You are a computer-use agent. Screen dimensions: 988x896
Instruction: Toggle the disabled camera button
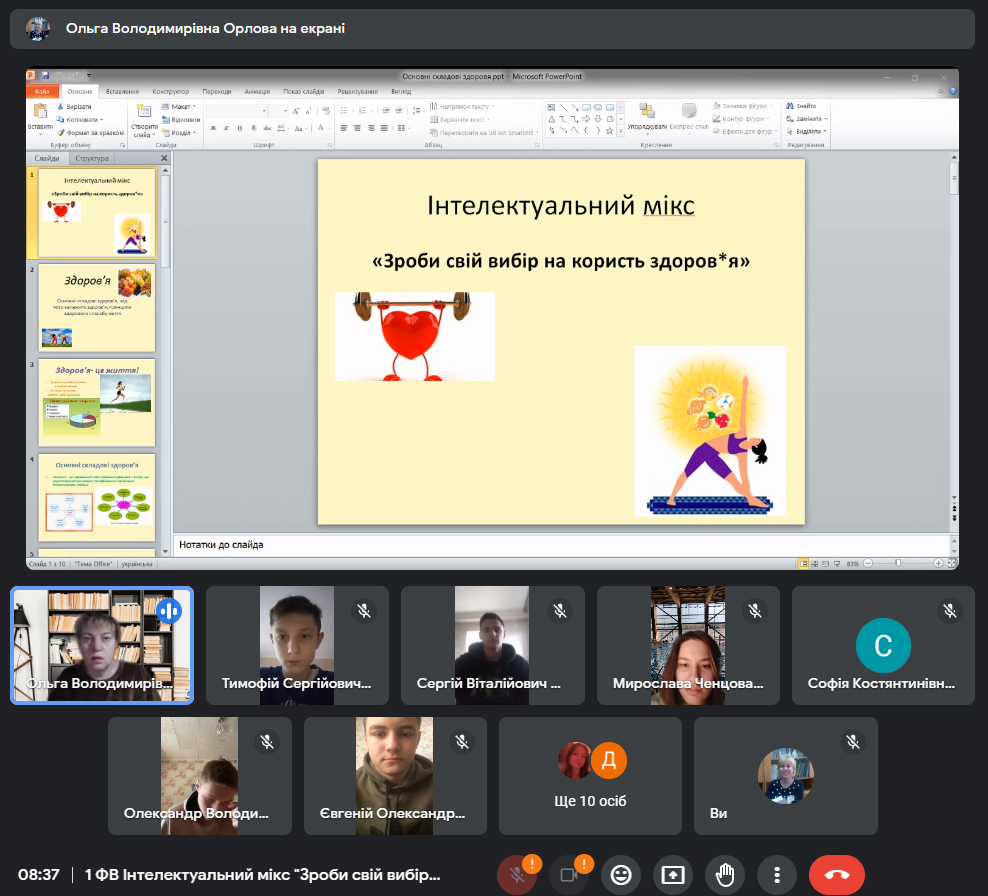[569, 875]
